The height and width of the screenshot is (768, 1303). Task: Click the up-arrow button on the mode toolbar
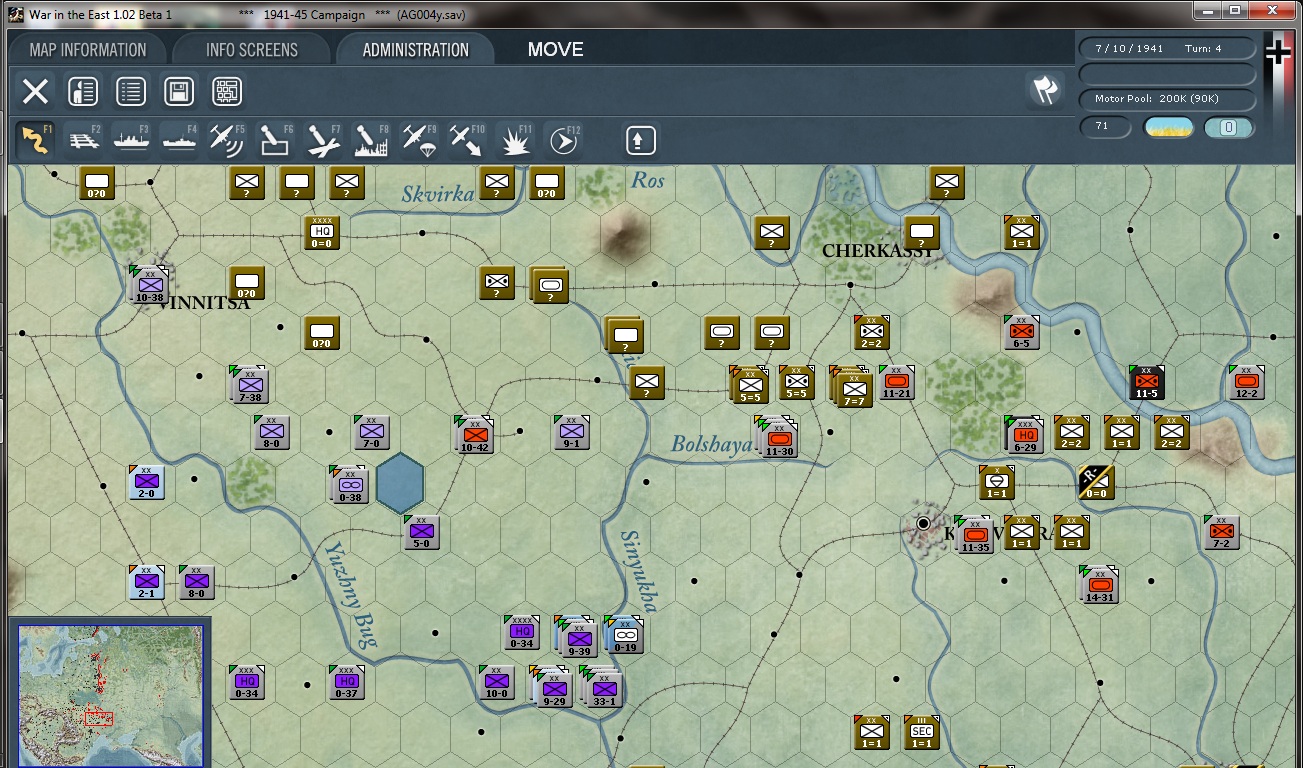tap(641, 140)
